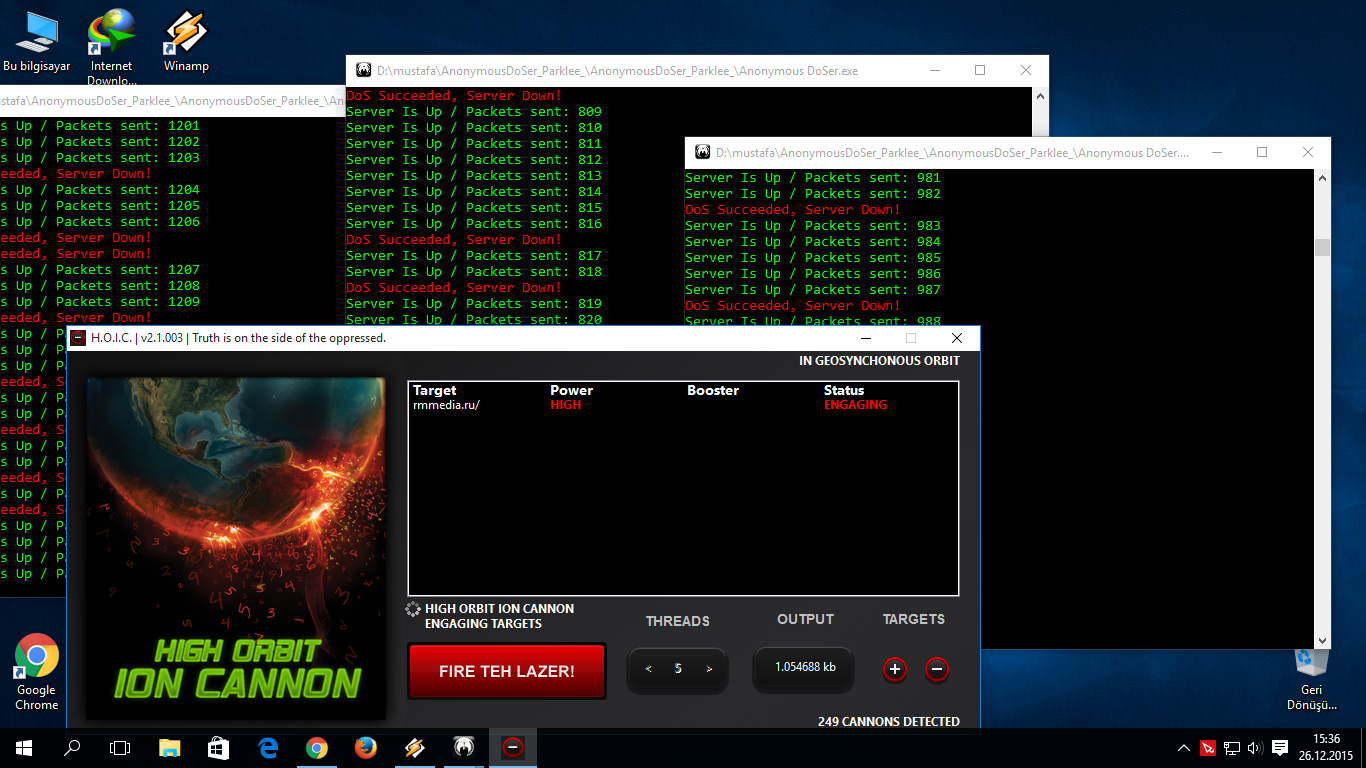Click scroll-up arrow in middle DoSer console
This screenshot has height=768, width=1366.
pyautogui.click(x=1040, y=96)
